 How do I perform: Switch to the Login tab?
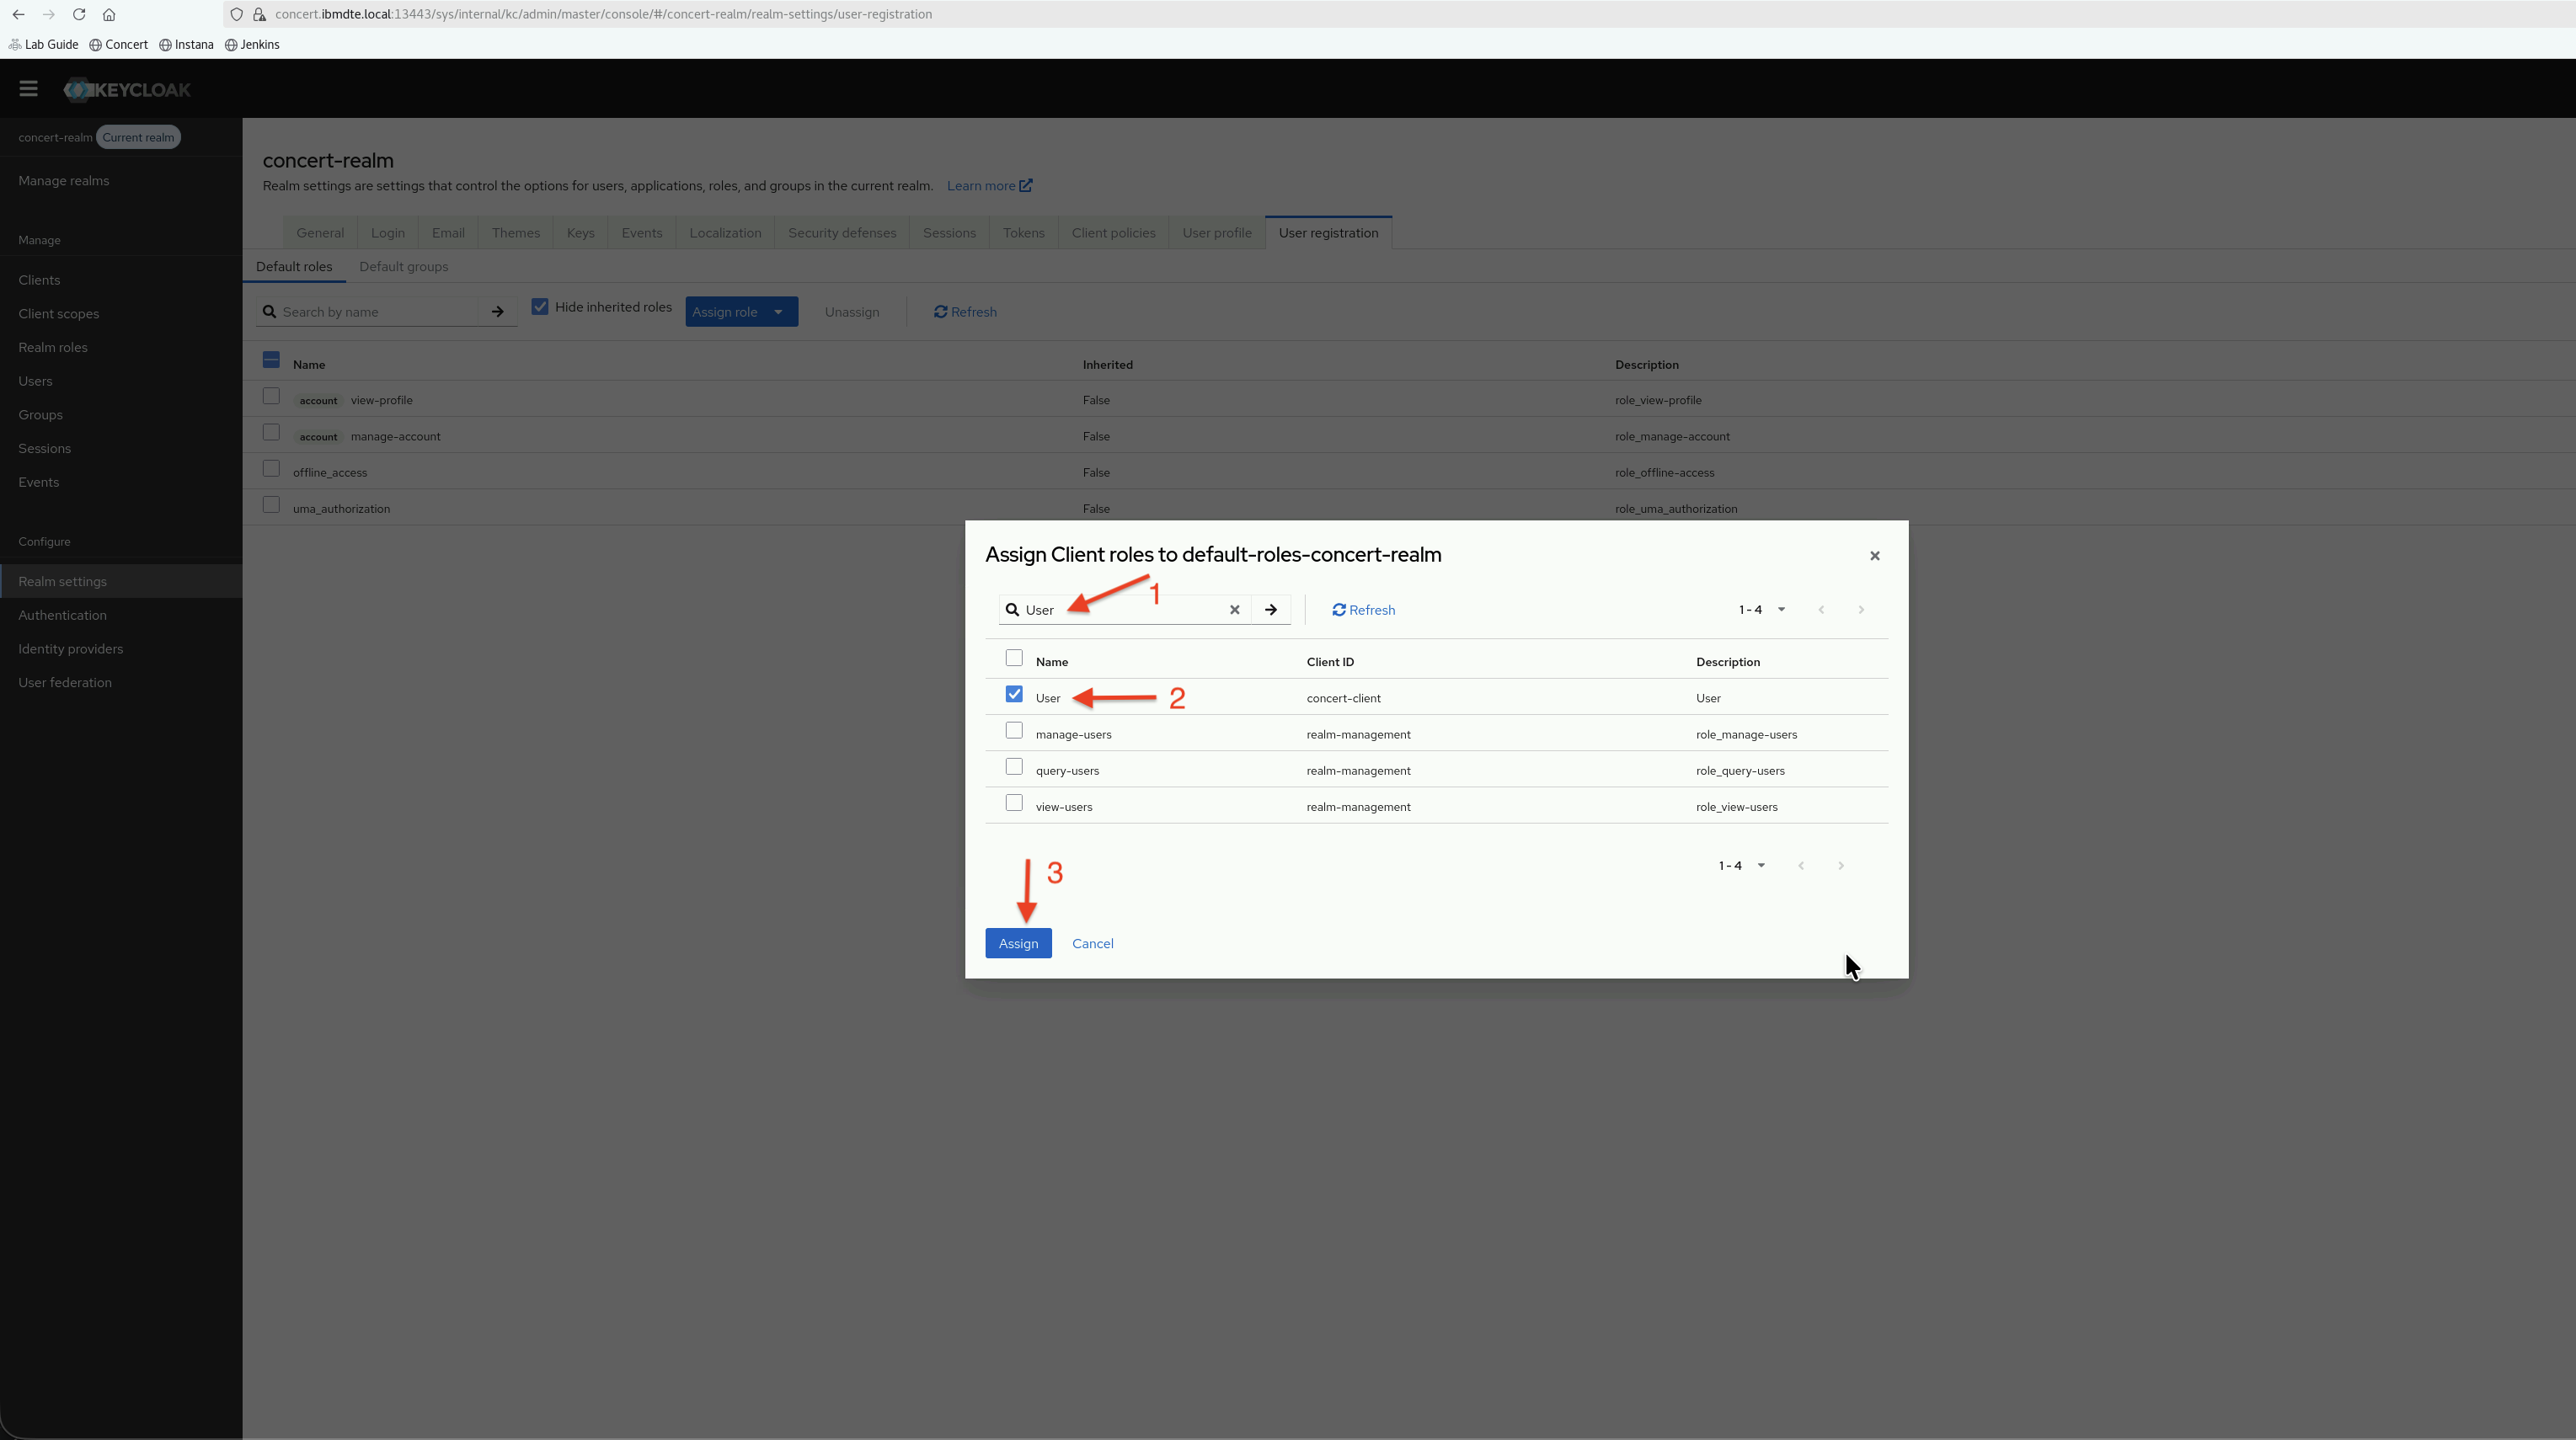point(388,233)
